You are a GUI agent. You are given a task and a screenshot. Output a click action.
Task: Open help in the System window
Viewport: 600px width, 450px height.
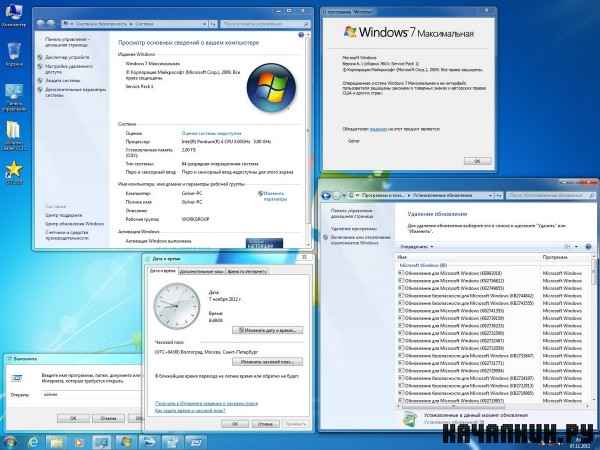click(301, 35)
